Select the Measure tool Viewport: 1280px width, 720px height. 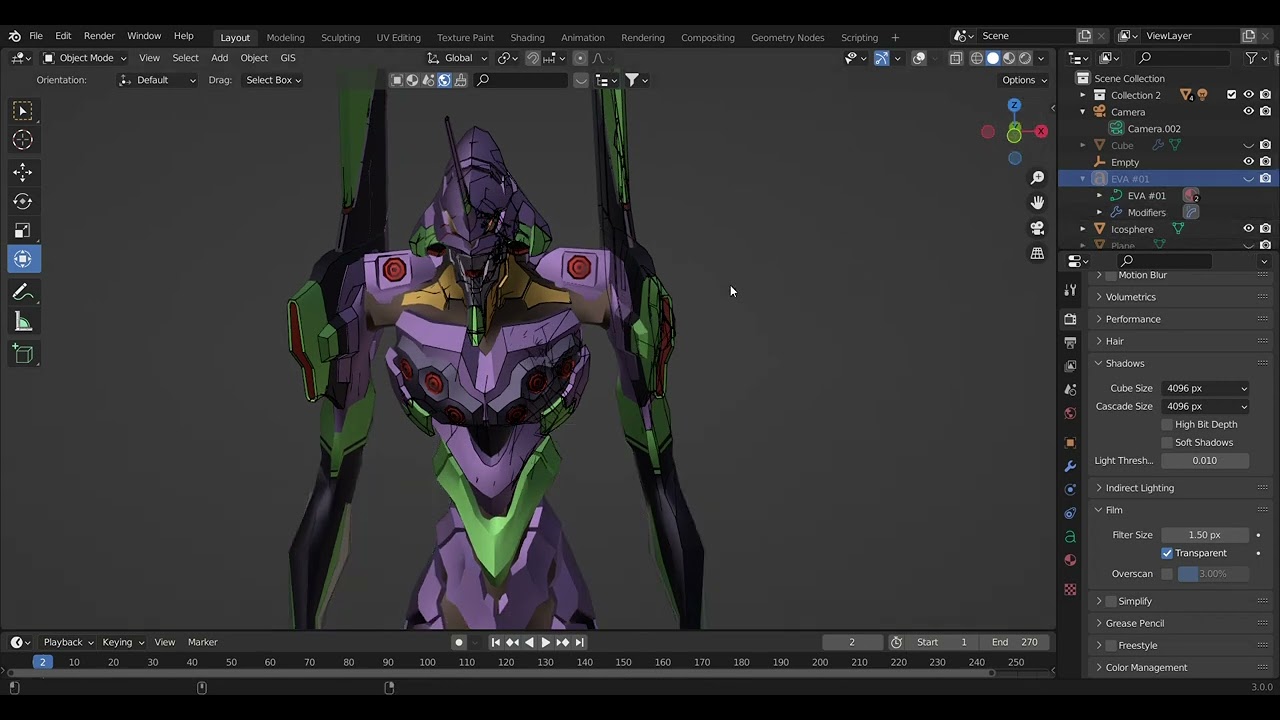tap(22, 322)
